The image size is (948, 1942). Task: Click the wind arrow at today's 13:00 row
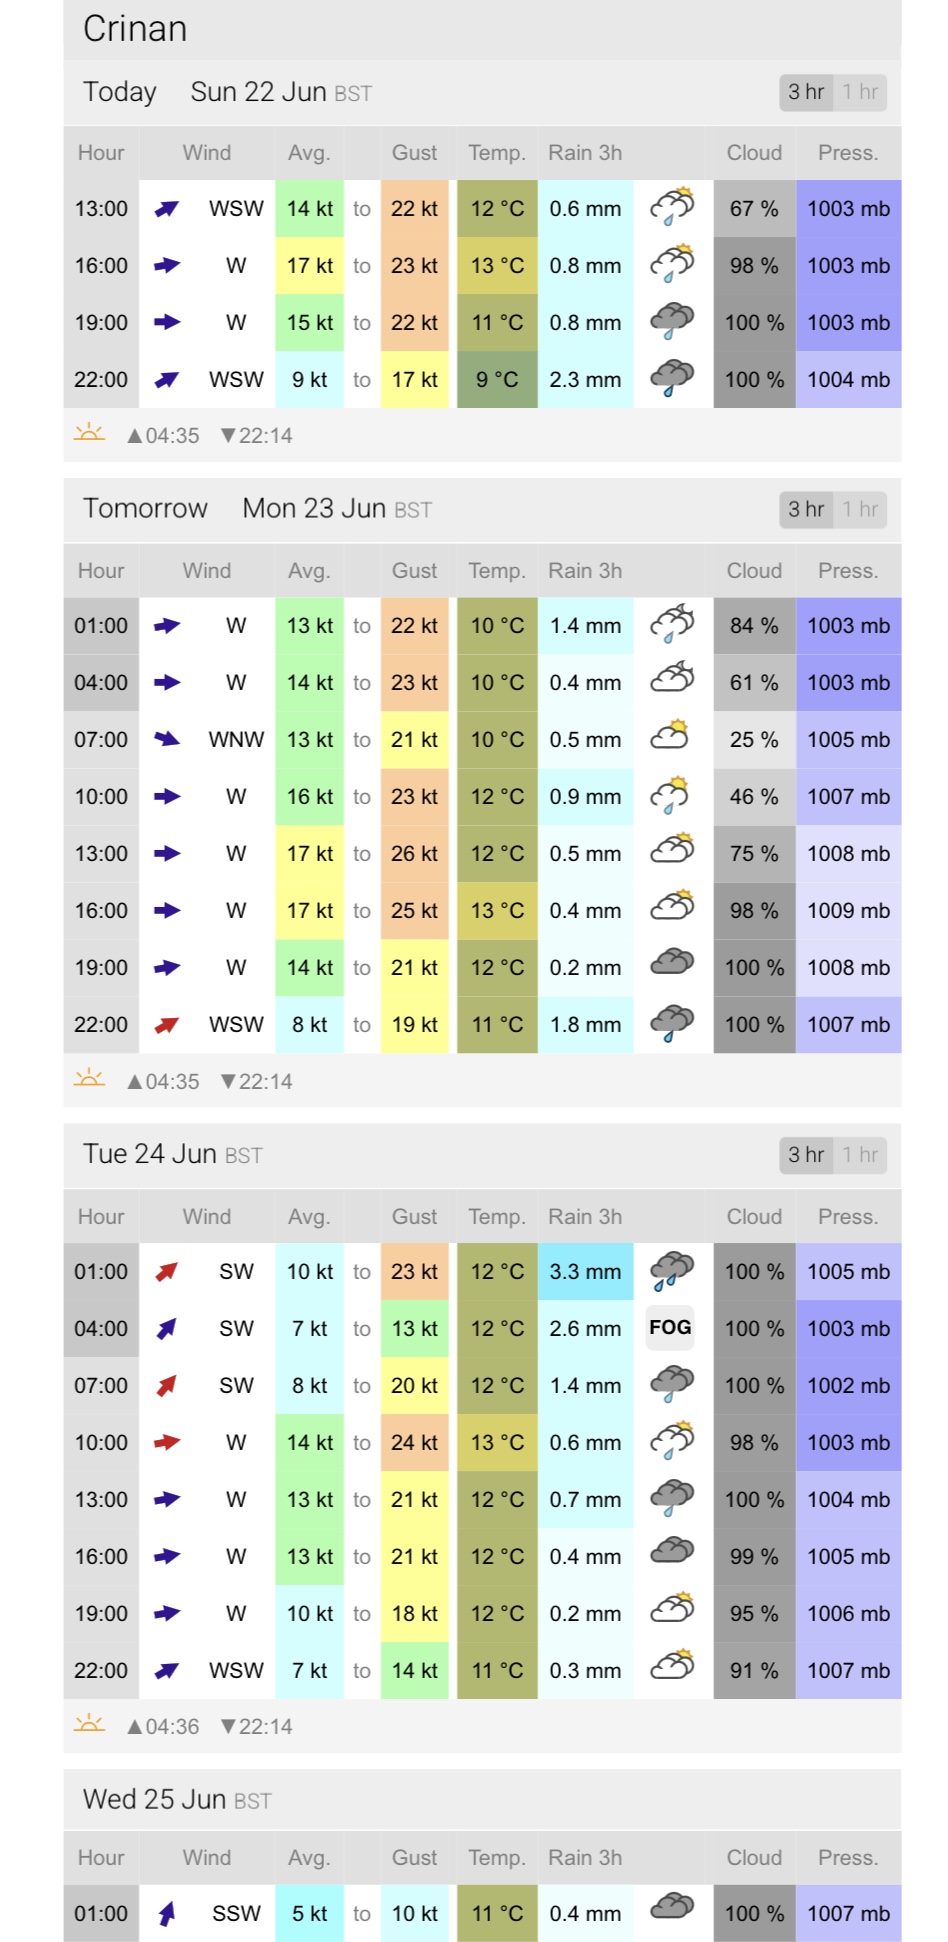[x=167, y=208]
